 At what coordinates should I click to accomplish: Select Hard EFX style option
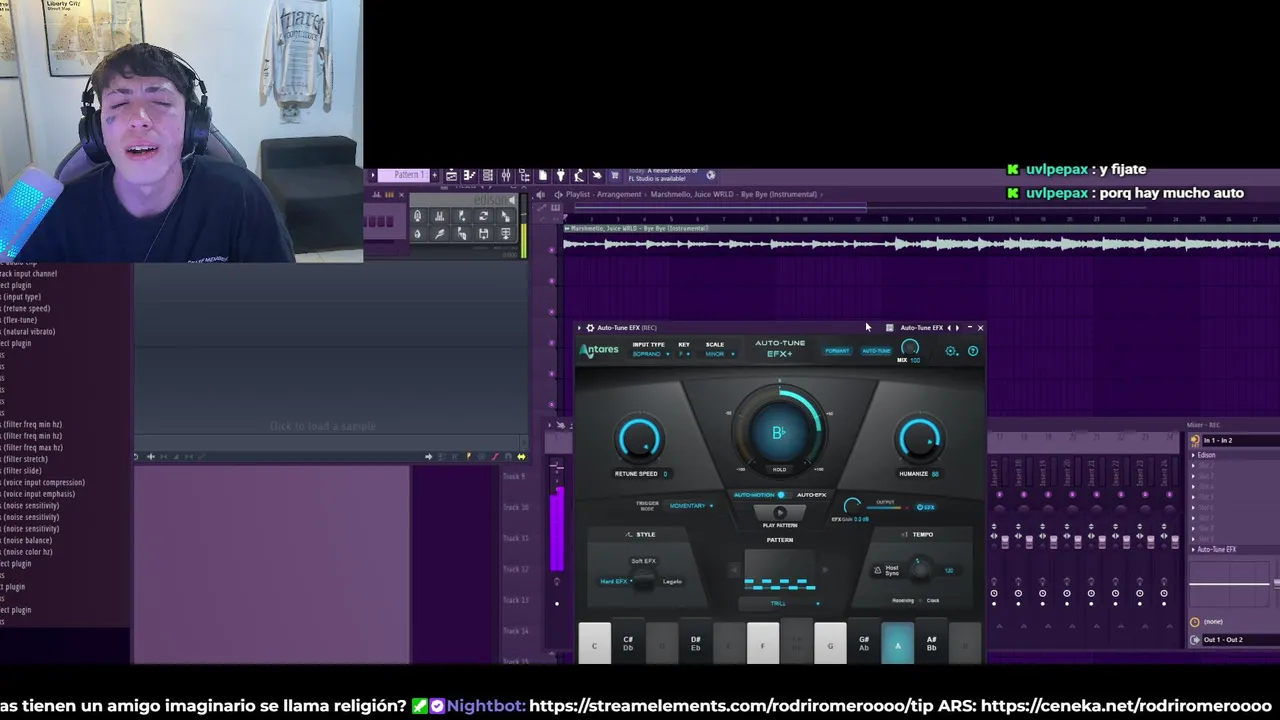pyautogui.click(x=616, y=581)
